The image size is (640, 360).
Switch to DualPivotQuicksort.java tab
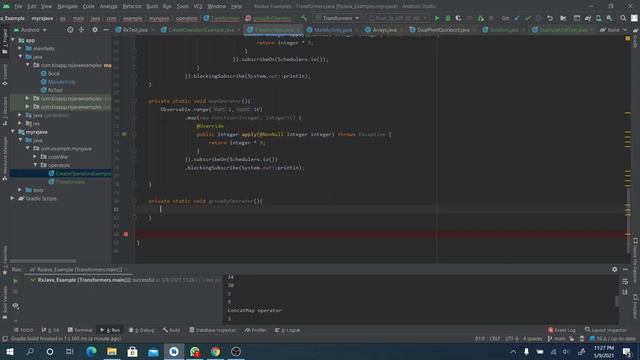point(443,30)
